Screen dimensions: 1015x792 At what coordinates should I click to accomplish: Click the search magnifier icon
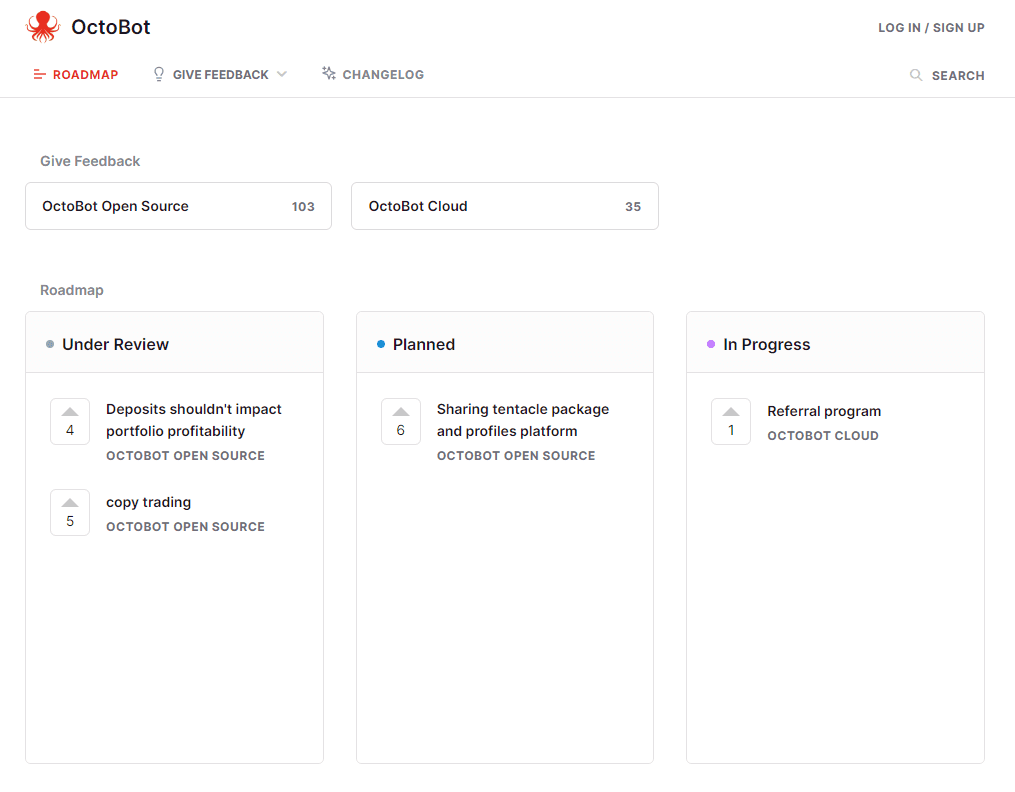coord(915,75)
